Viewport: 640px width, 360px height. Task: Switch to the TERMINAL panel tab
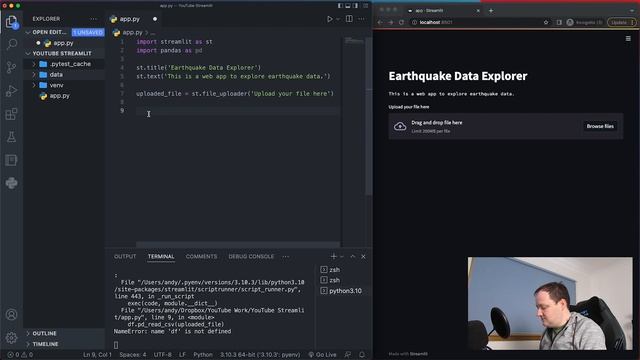[x=161, y=256]
